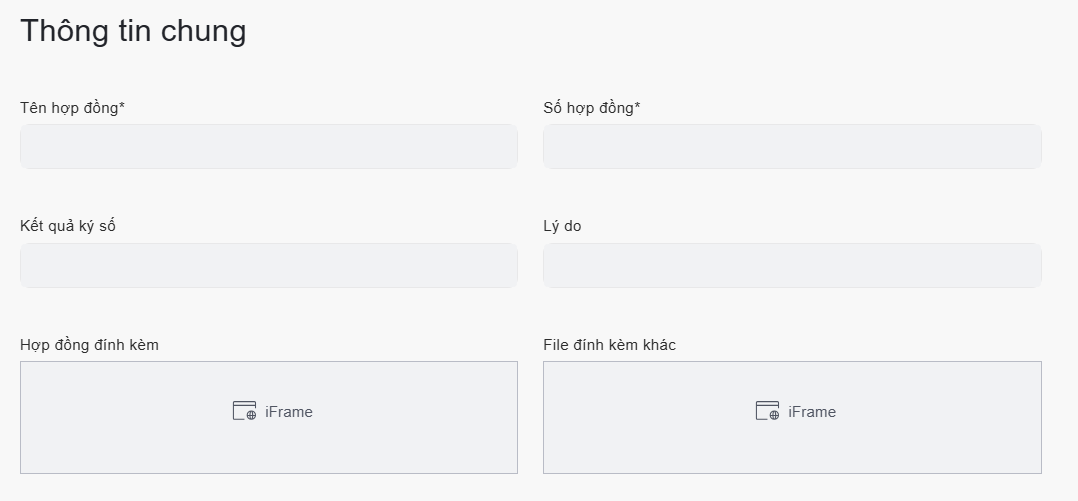
Task: Click the 'Lý do' label
Action: (x=562, y=226)
